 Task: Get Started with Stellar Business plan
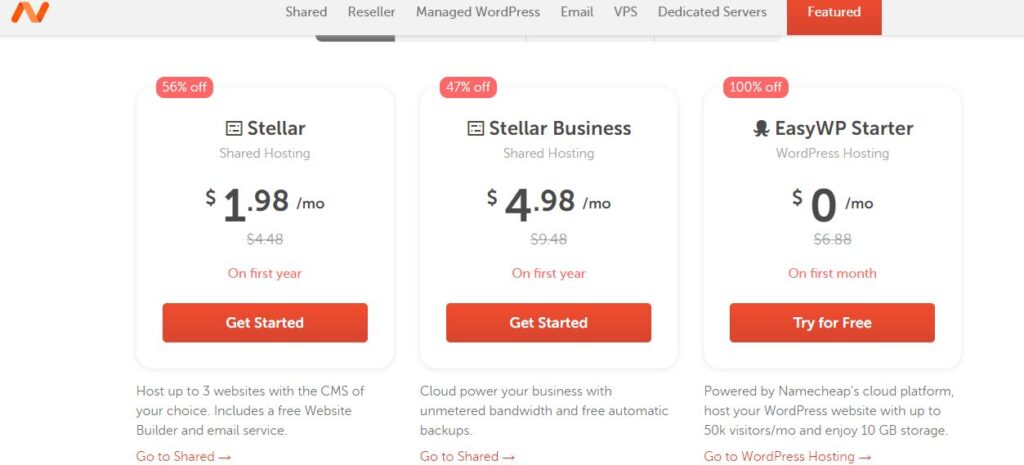click(x=549, y=323)
